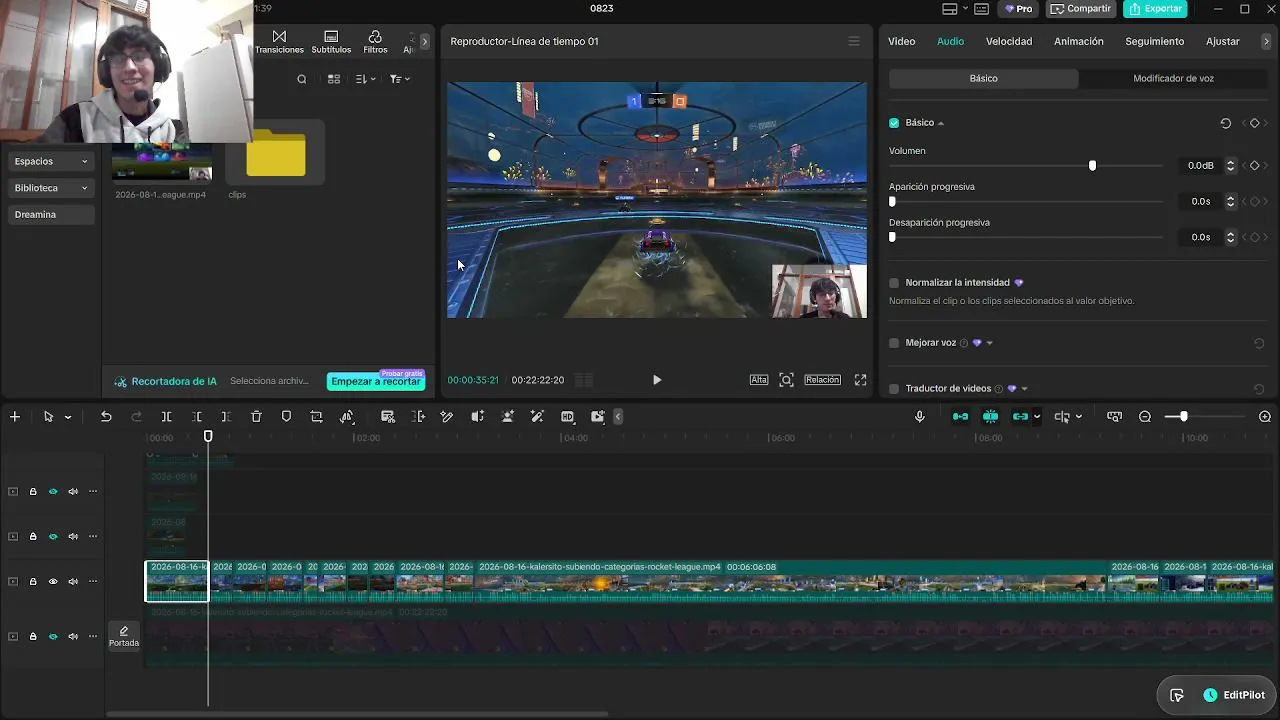The height and width of the screenshot is (720, 1280).
Task: Open the Subtítulos panel
Action: 331,42
